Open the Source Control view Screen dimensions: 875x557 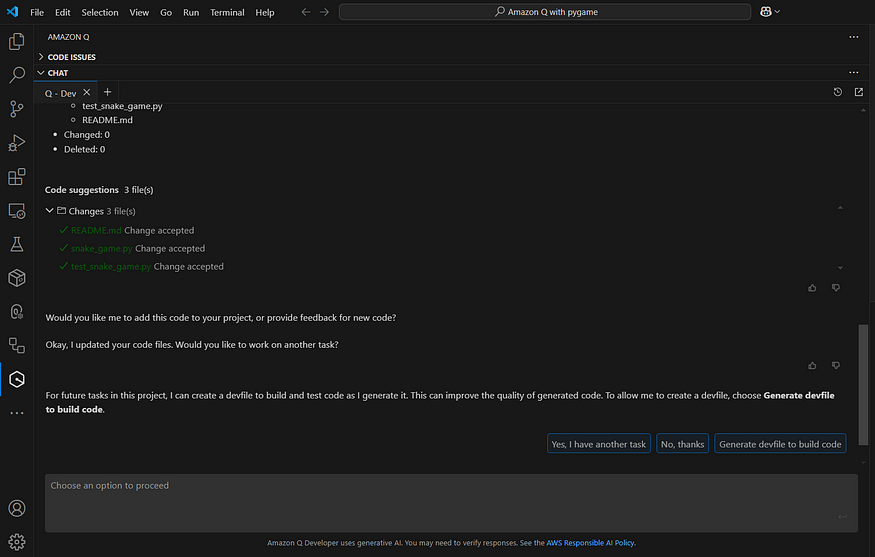pos(17,109)
